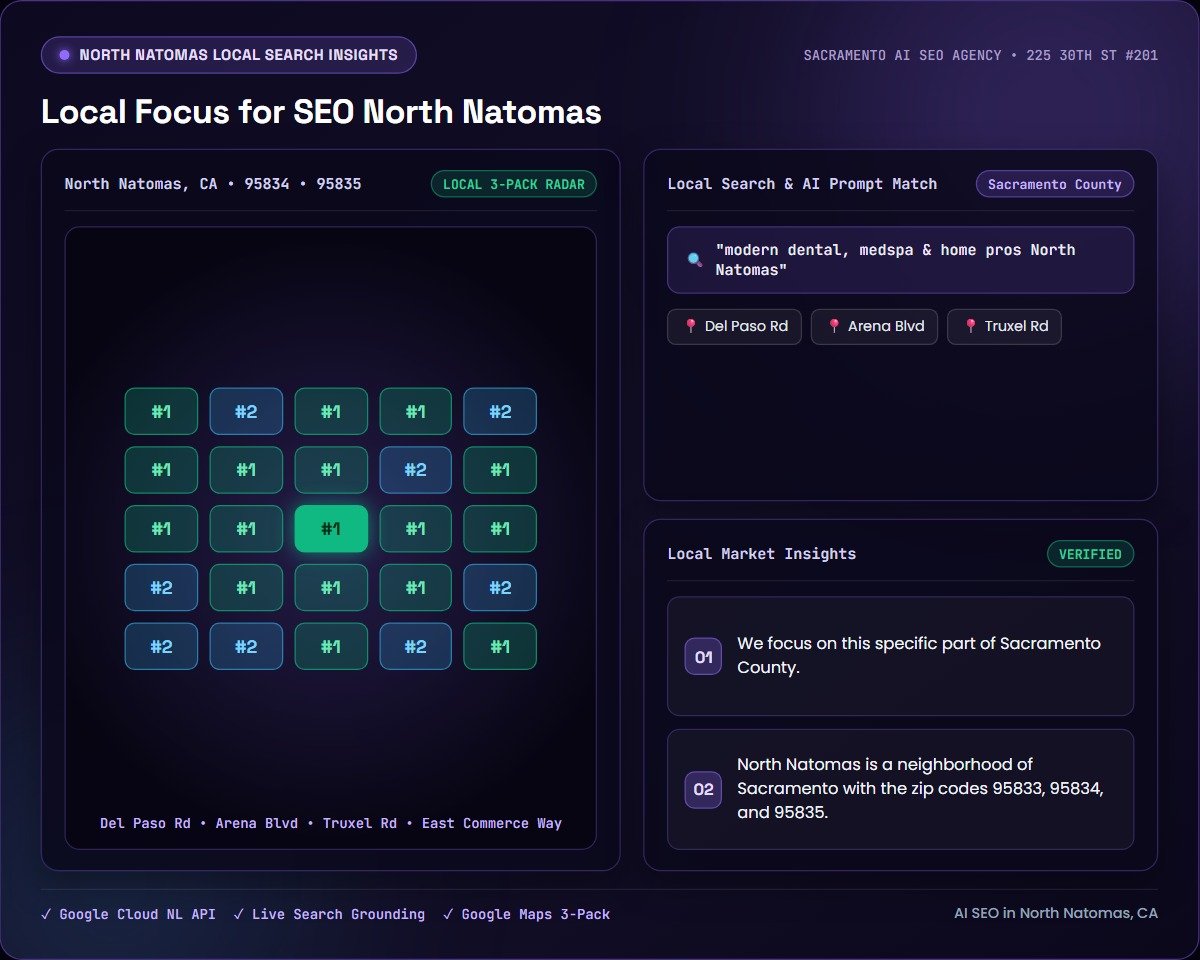Click the street list caption ending 'East Commerce Way'
The width and height of the screenshot is (1200, 960).
coord(331,824)
